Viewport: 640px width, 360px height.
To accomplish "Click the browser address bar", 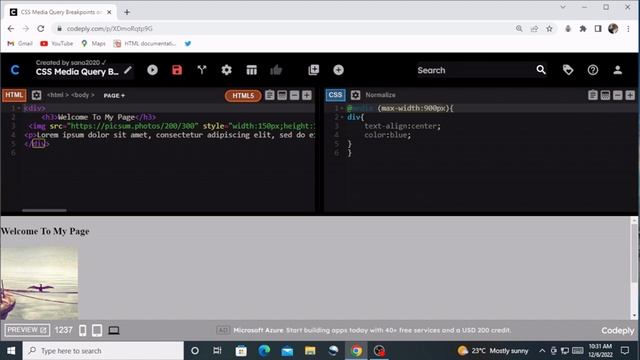I will click(x=286, y=29).
